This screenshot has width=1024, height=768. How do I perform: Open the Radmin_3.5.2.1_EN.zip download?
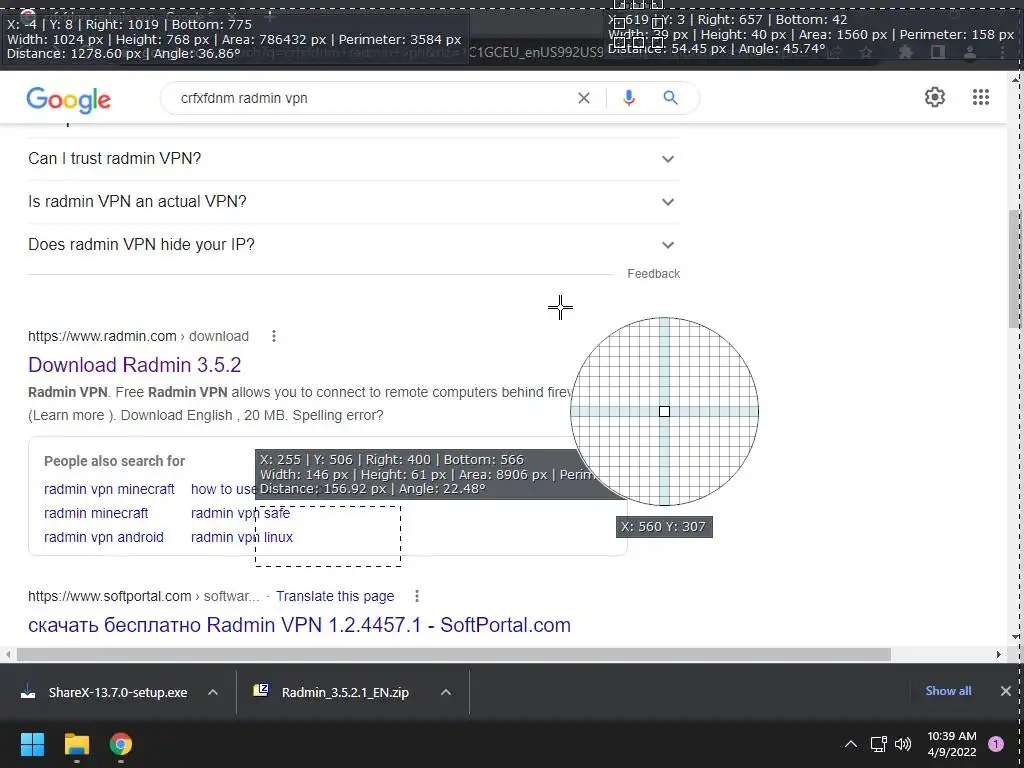coord(345,692)
